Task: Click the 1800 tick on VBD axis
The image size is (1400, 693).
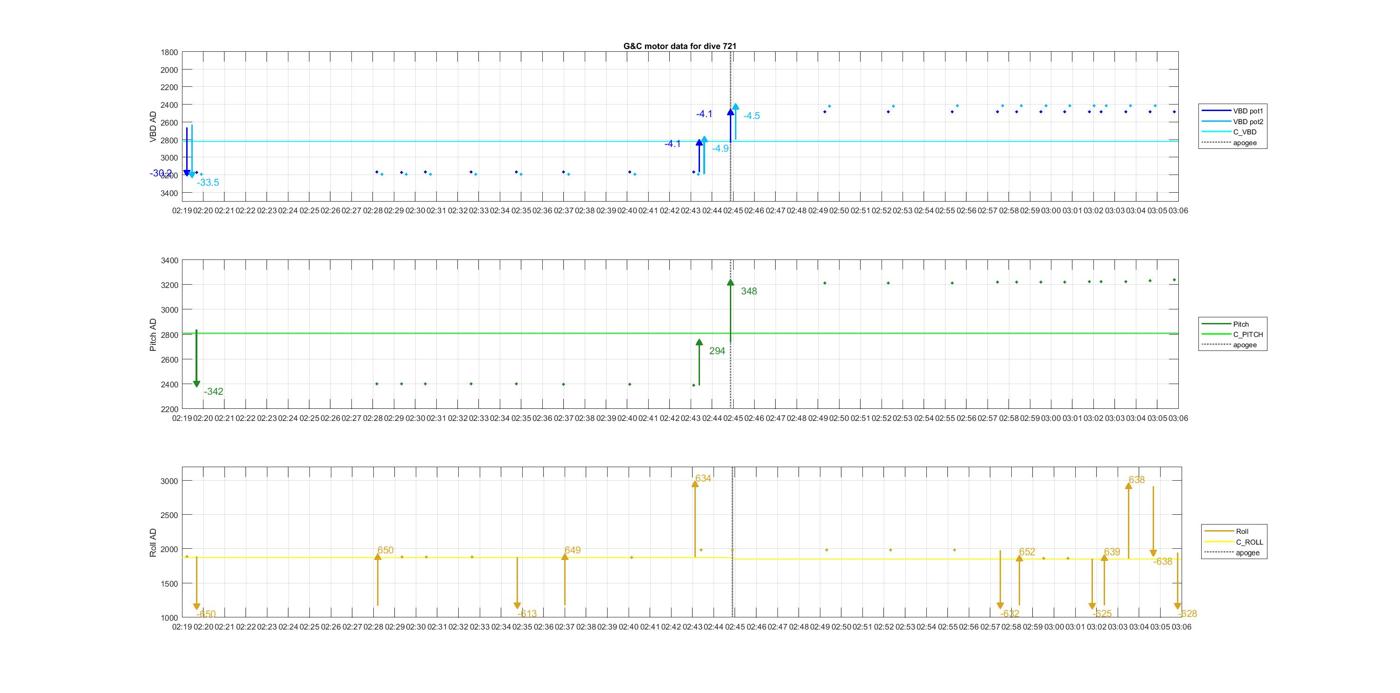Action: coord(169,52)
